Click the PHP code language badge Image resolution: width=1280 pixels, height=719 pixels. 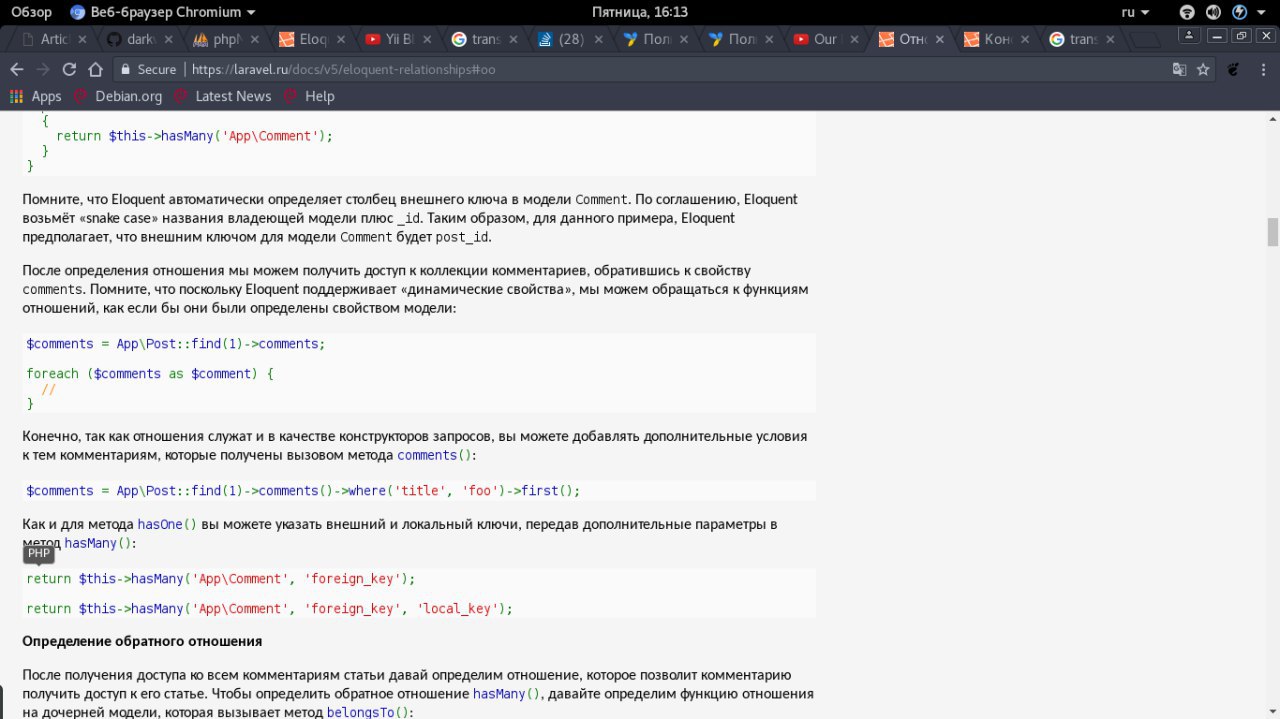click(39, 553)
